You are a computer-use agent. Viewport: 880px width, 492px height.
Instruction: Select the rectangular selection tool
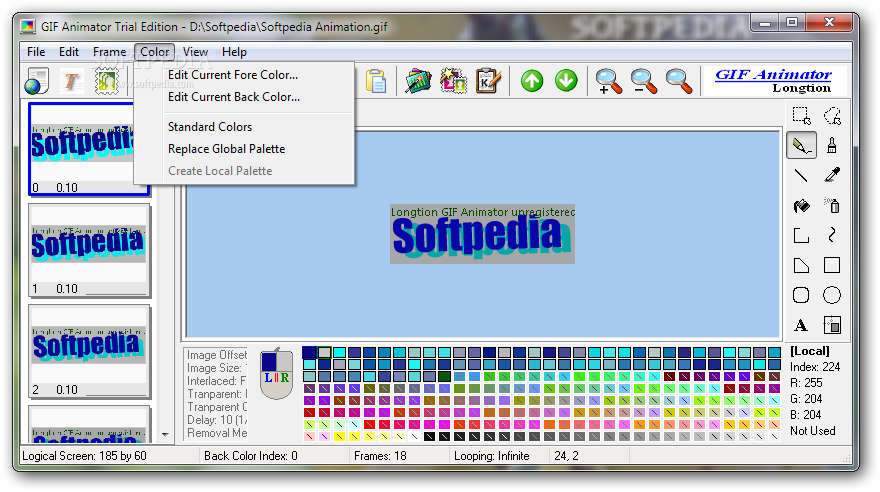pos(801,116)
